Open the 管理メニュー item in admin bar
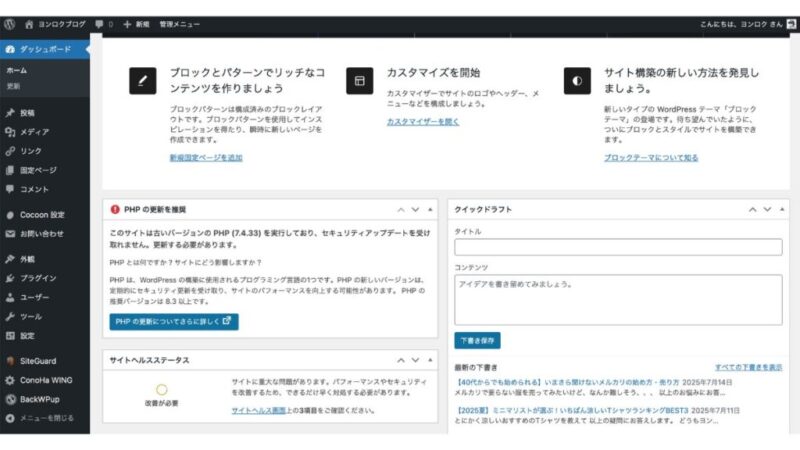 [179, 22]
